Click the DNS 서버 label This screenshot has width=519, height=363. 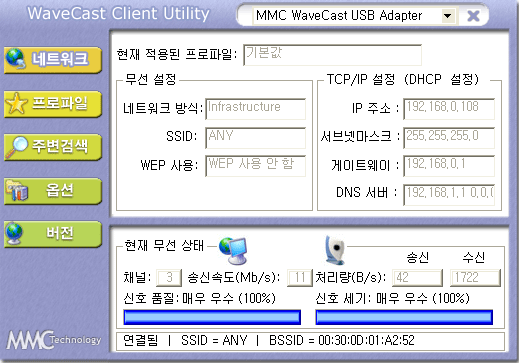(367, 193)
